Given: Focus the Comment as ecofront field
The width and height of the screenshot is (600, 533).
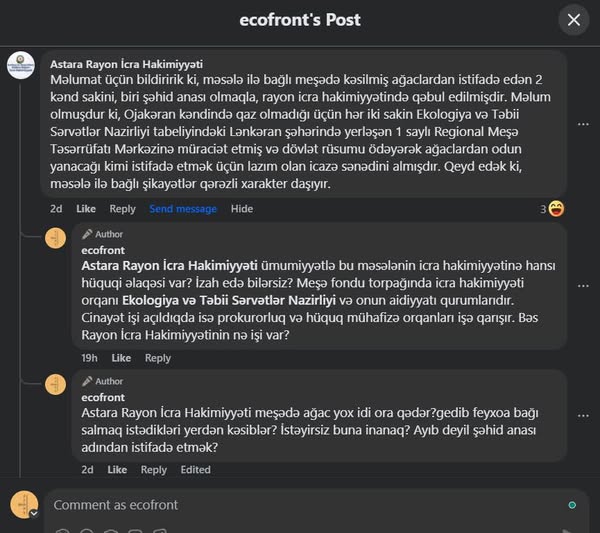Looking at the screenshot, I should tap(300, 505).
